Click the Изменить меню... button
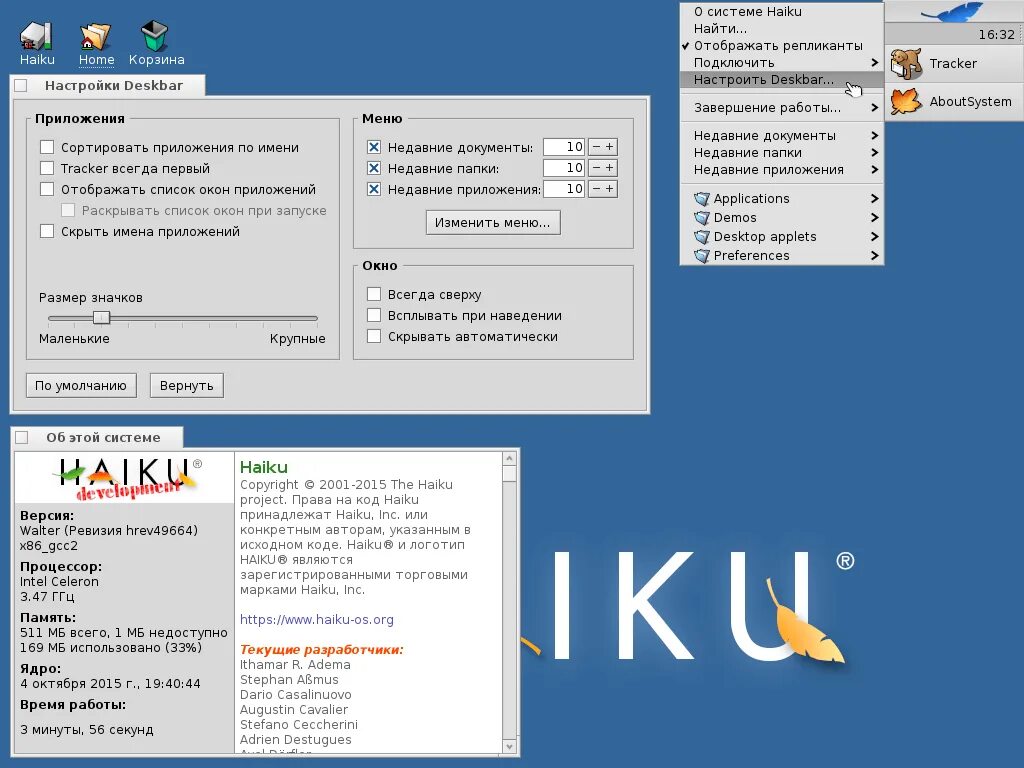 (x=493, y=223)
